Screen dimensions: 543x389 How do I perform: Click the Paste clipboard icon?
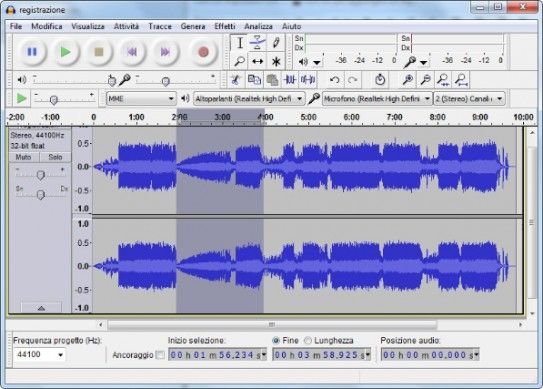(x=272, y=80)
